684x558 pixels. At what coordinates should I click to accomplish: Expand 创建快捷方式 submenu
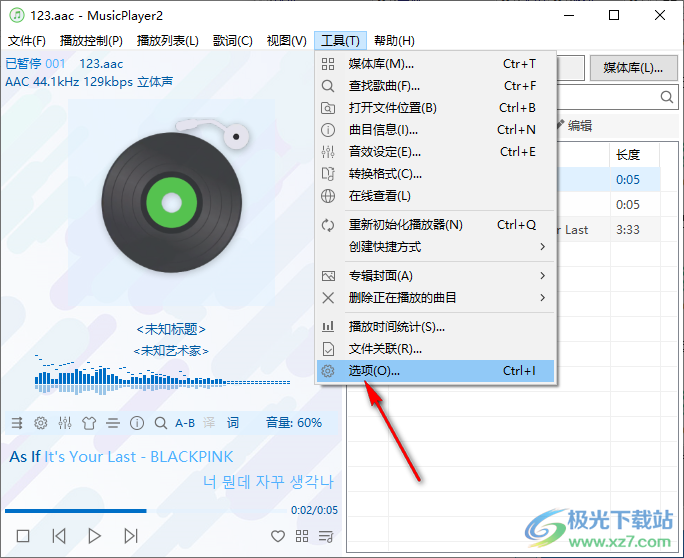[435, 247]
